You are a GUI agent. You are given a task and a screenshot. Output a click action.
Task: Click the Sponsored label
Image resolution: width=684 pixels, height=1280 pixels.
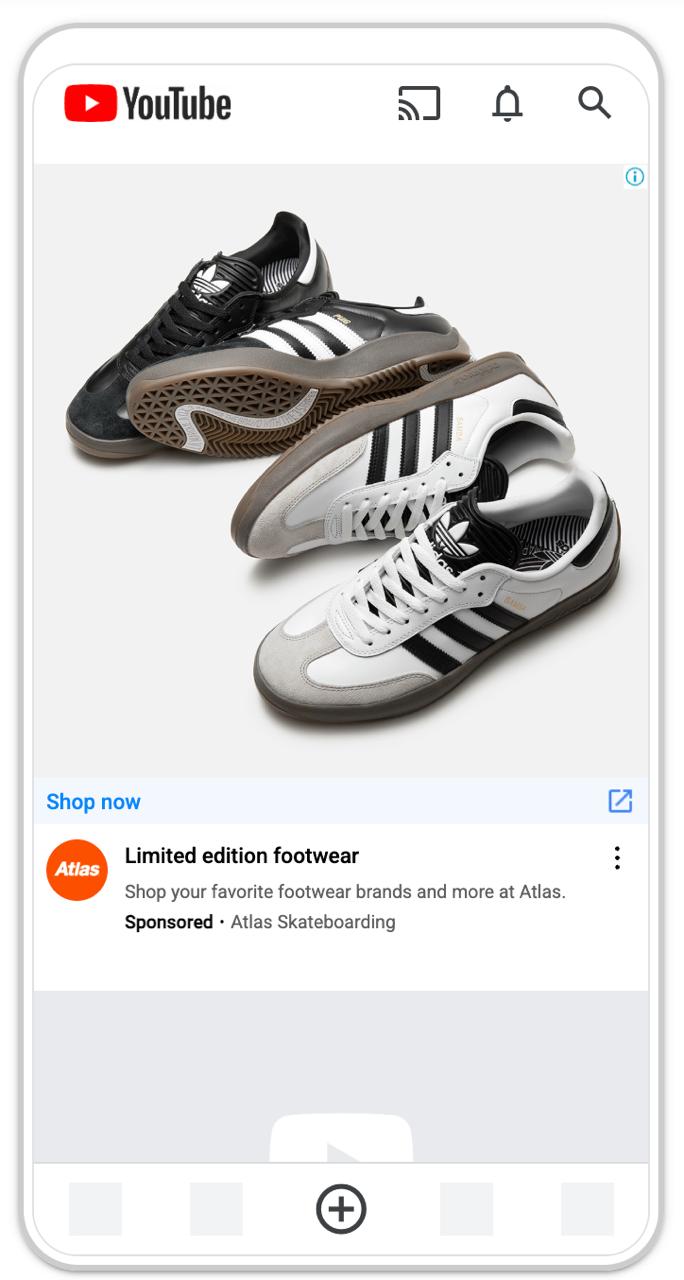tap(169, 922)
